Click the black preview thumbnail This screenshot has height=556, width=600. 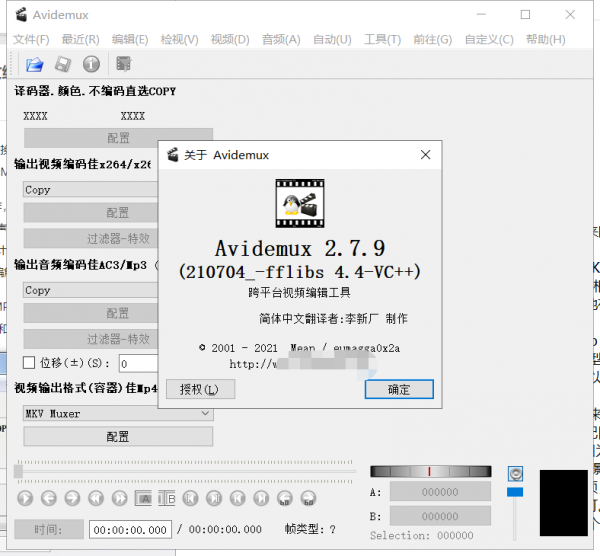tap(564, 503)
